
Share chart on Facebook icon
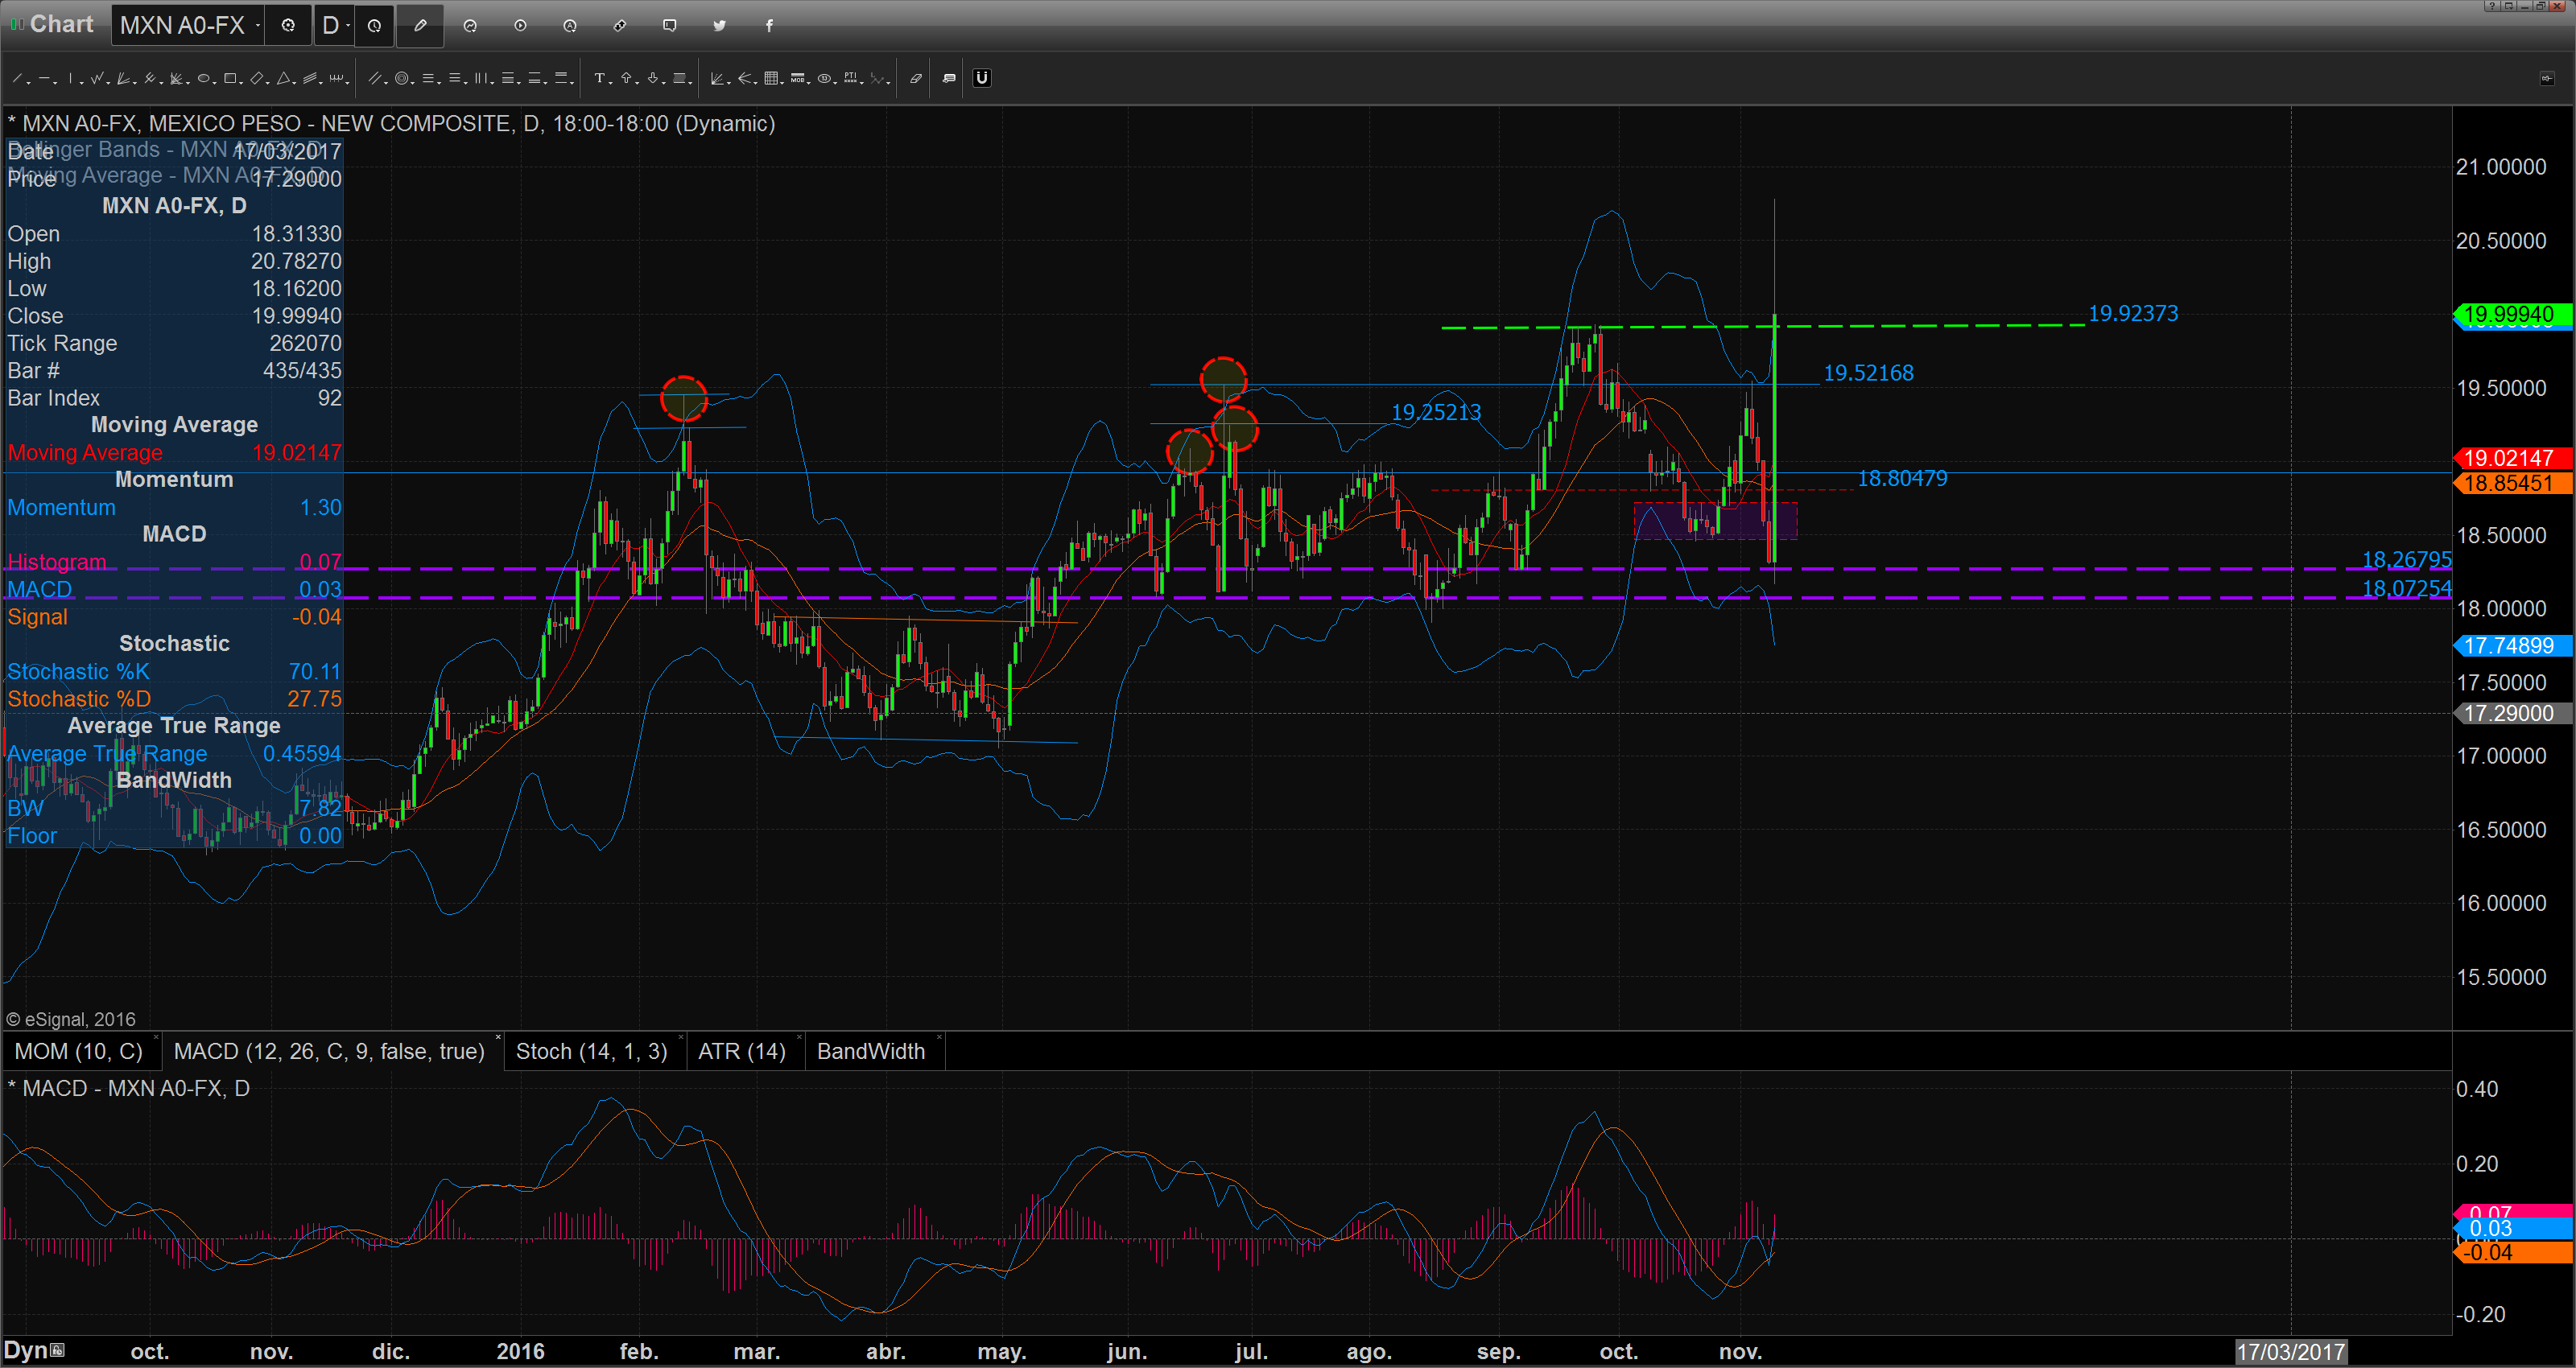pos(769,26)
